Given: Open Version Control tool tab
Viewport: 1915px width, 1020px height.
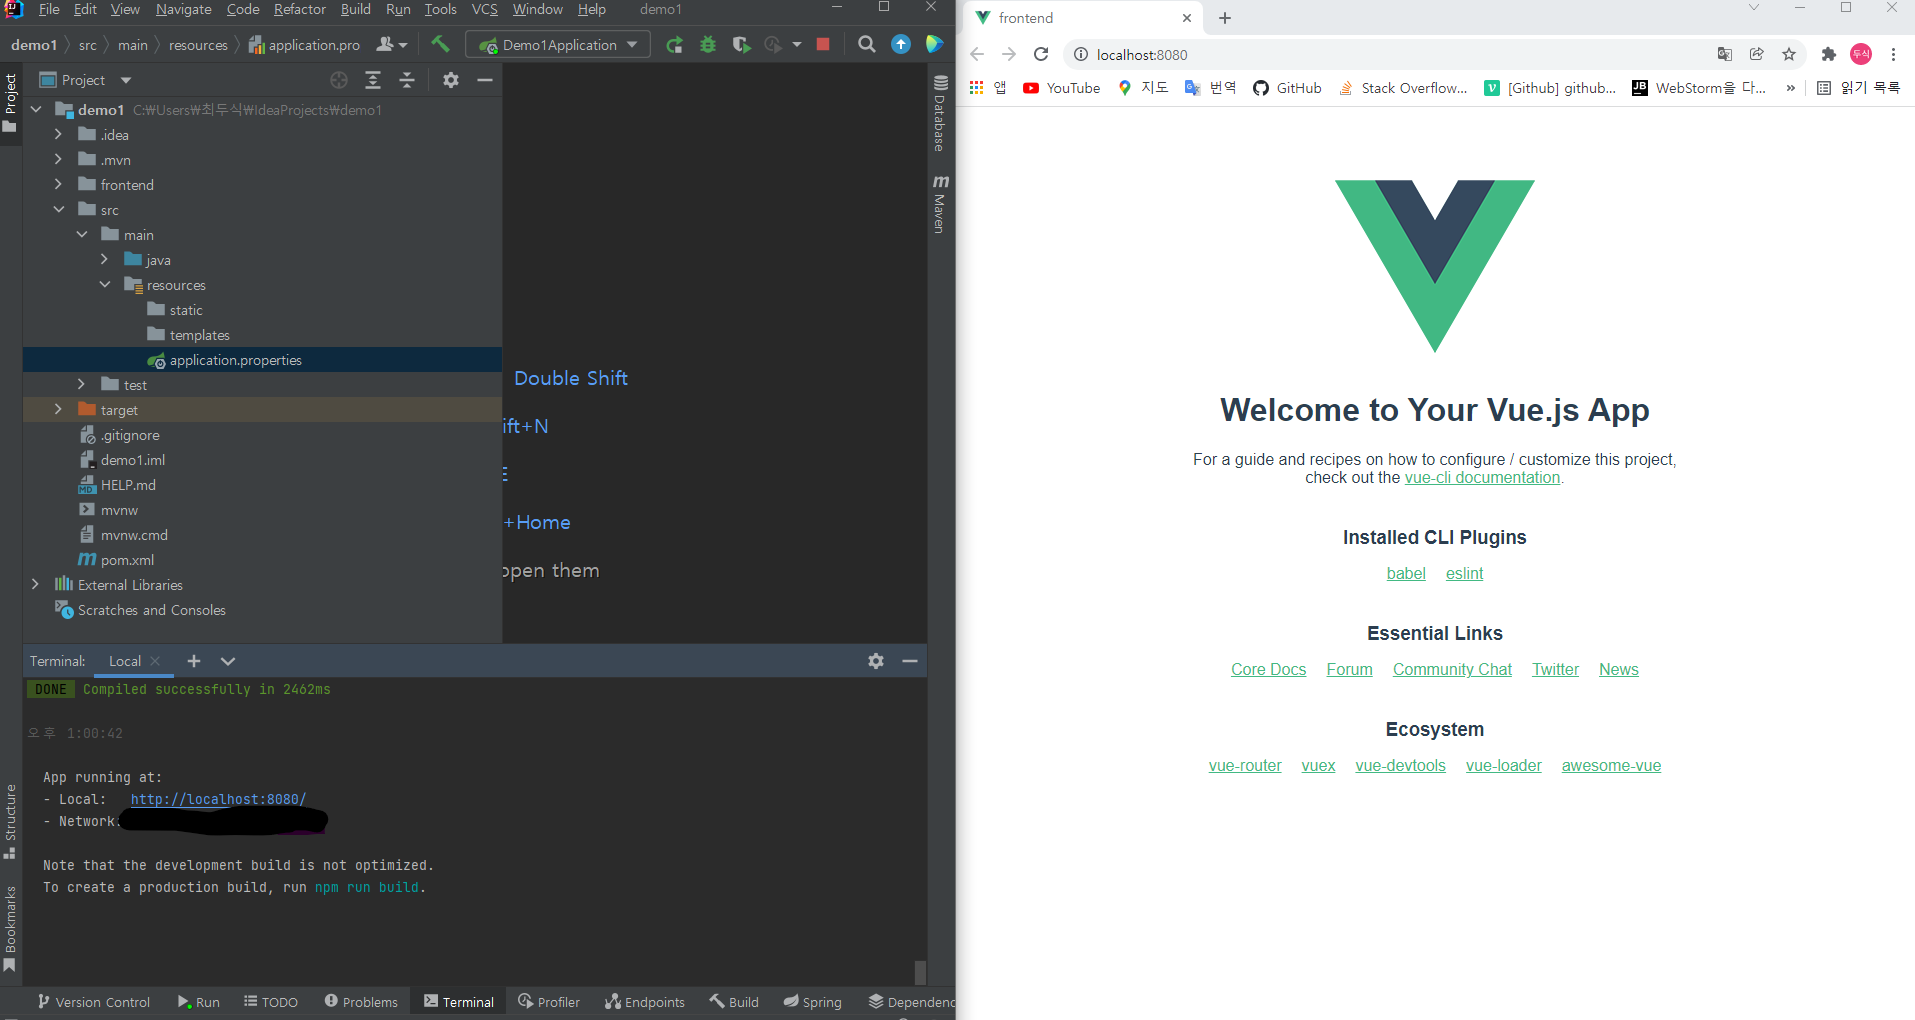Looking at the screenshot, I should click(x=93, y=1002).
